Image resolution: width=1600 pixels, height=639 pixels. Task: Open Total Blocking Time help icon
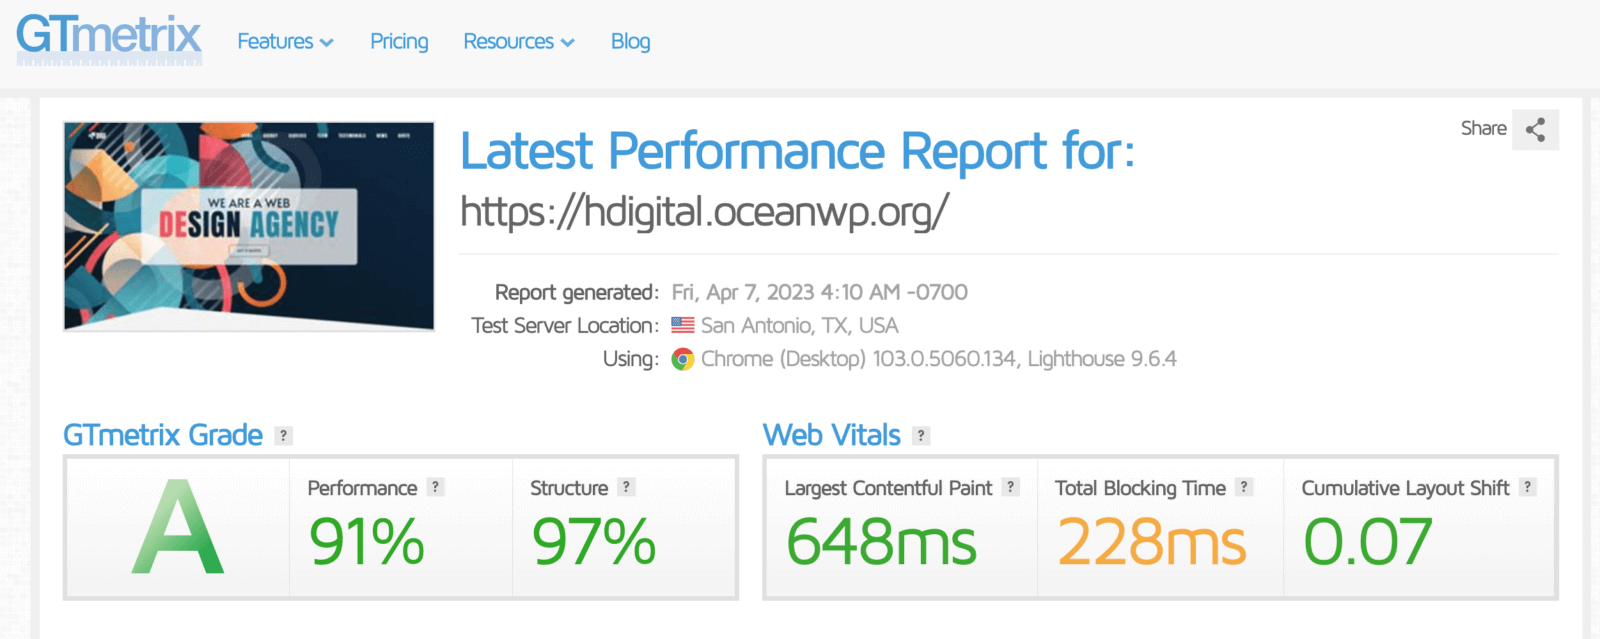1244,487
